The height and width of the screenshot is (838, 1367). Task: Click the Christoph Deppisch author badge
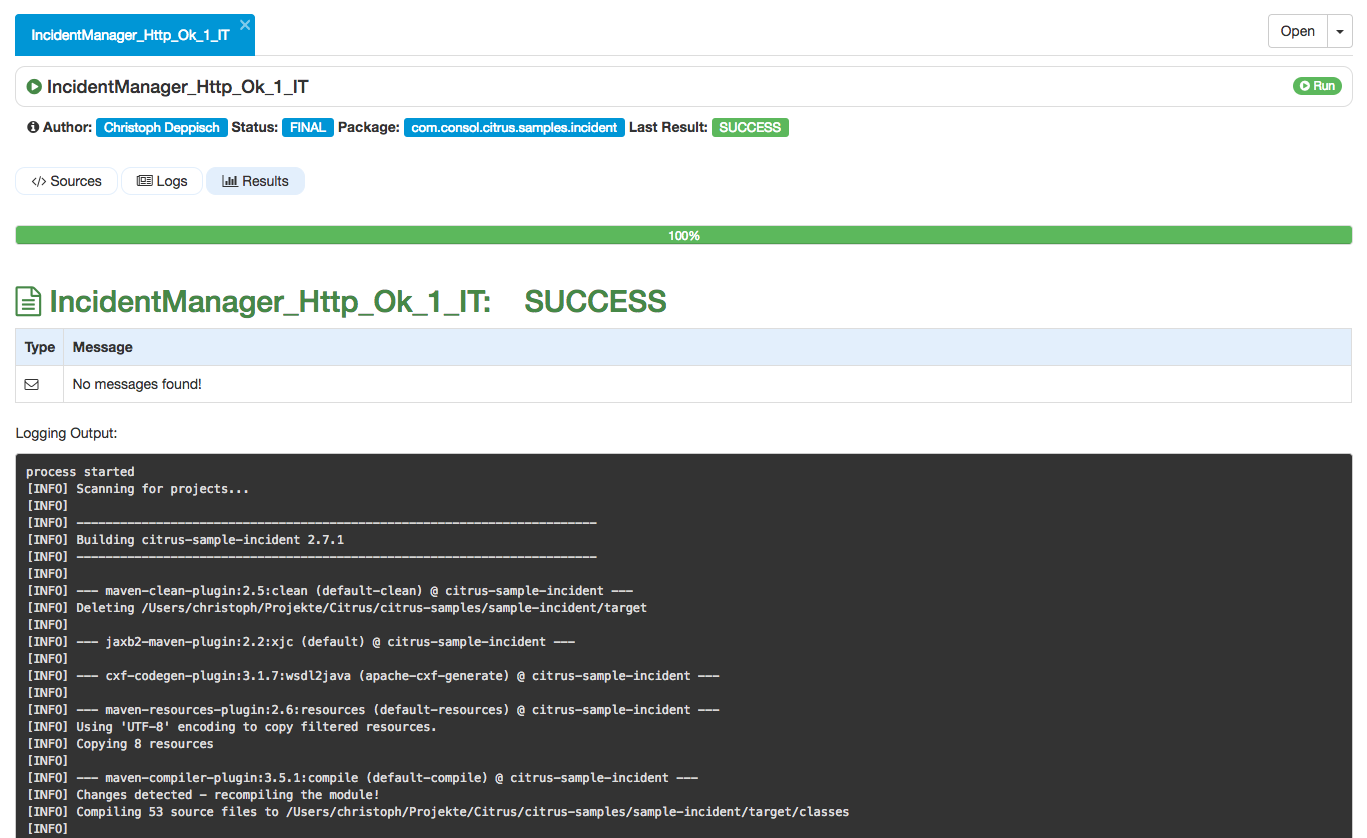click(162, 128)
